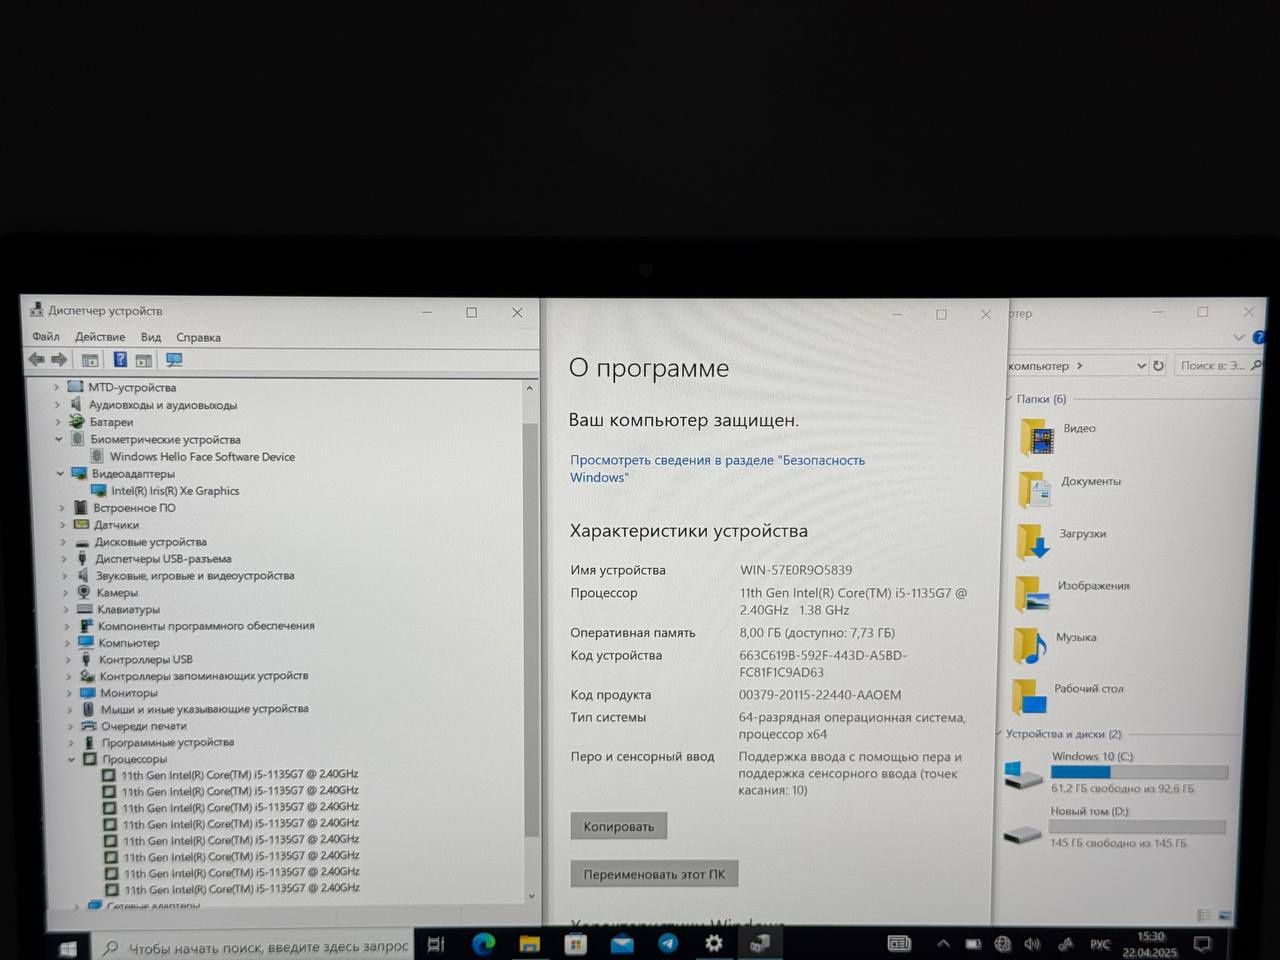Viewport: 1280px width, 960px height.
Task: Toggle the action pane toolbar icon
Action: (144, 360)
